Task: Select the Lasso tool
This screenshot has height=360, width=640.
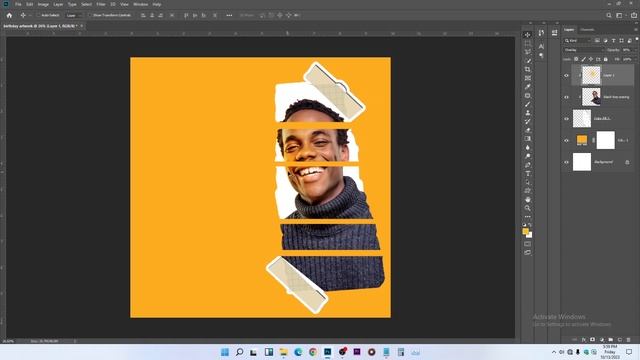Action: point(527,52)
